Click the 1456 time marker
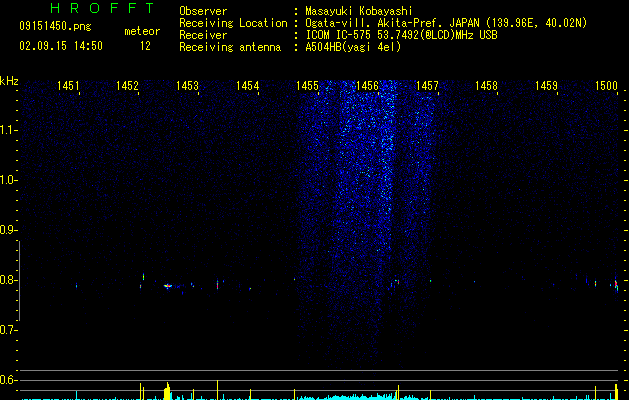629x400 pixels. pos(367,85)
